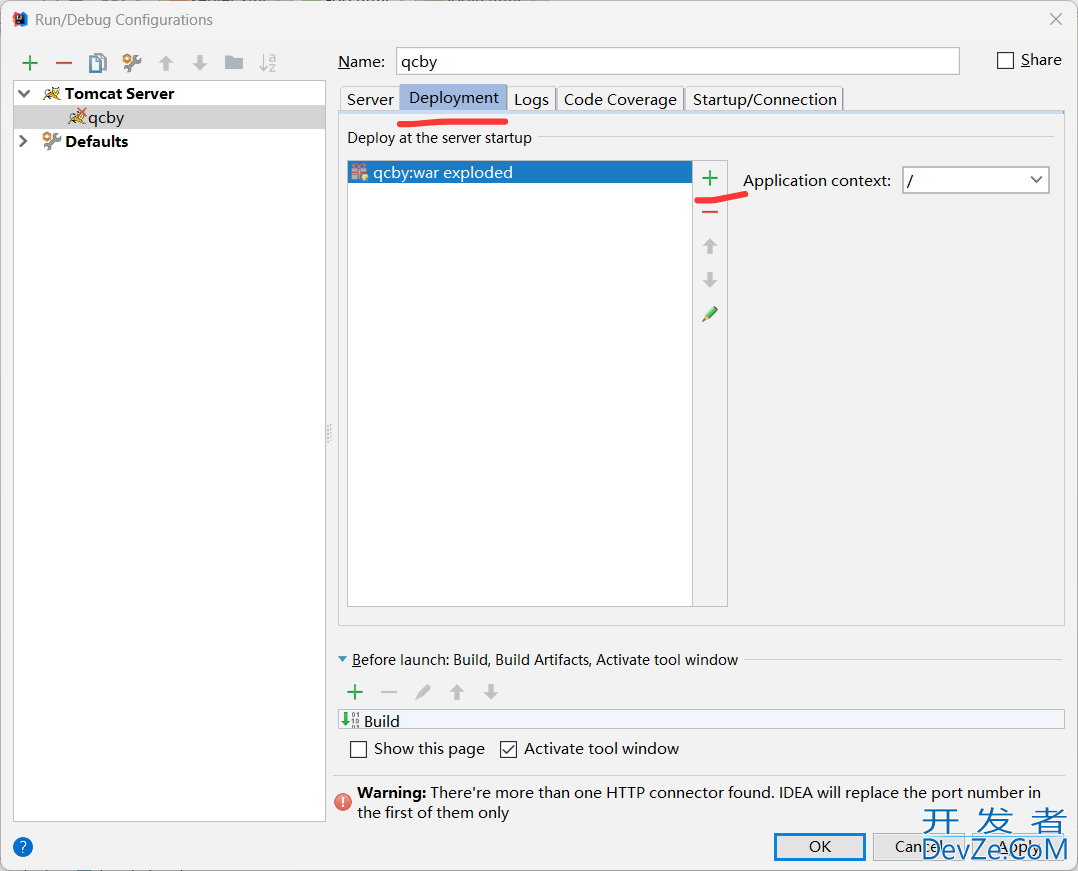Close the Run/Debug Configurations dialog
The image size is (1078, 871).
point(1056,19)
